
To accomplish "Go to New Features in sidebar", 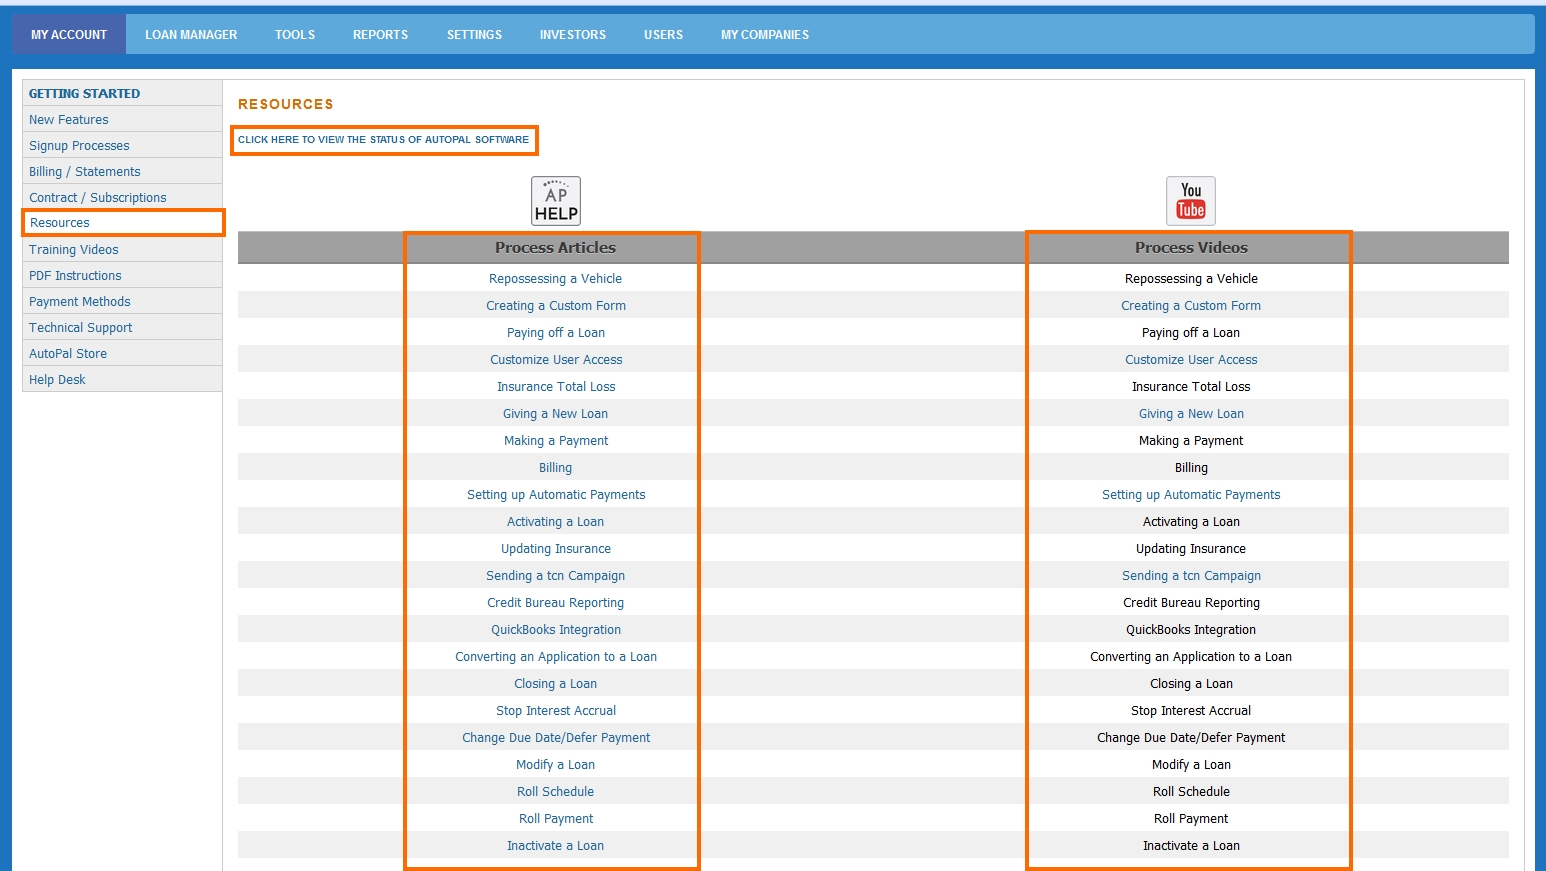I will 69,119.
